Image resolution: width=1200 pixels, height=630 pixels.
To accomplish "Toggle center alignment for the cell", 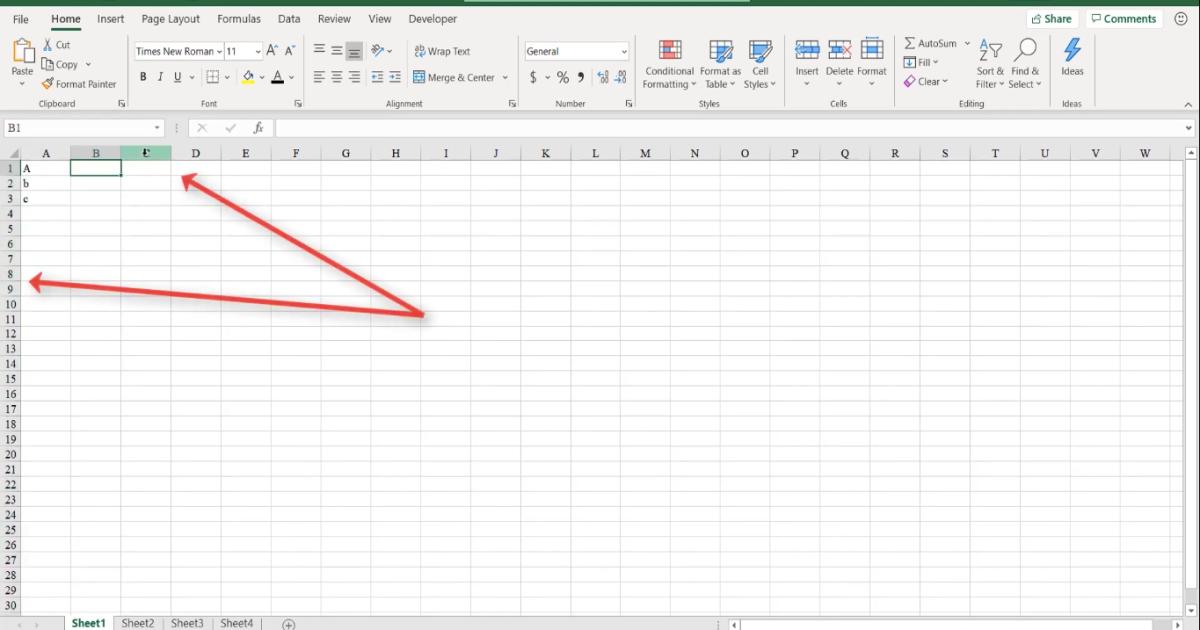I will [336, 77].
